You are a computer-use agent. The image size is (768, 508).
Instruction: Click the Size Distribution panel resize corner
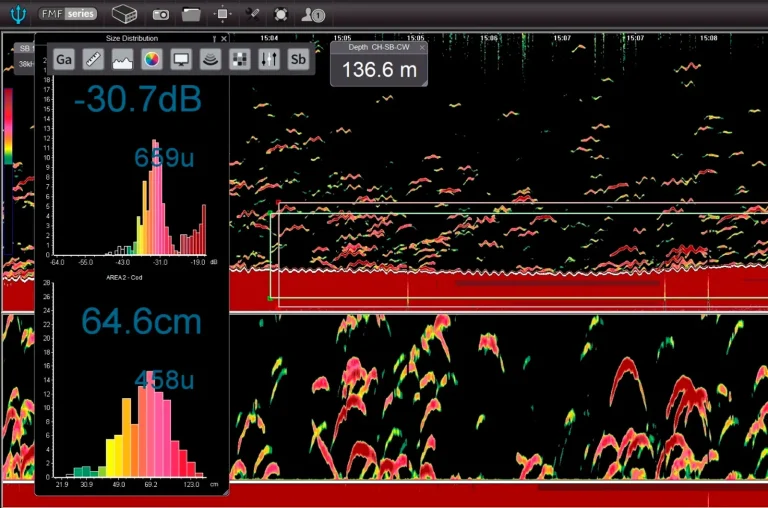pyautogui.click(x=225, y=492)
